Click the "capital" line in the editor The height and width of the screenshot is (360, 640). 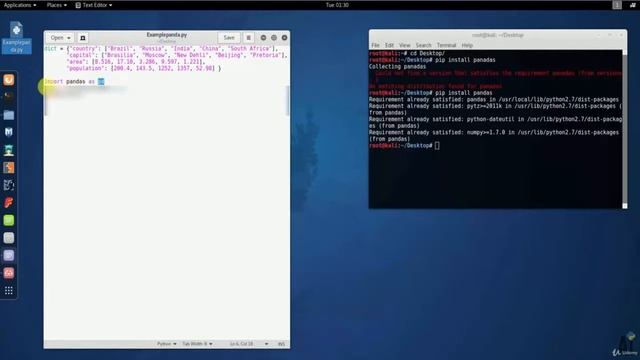(178, 55)
